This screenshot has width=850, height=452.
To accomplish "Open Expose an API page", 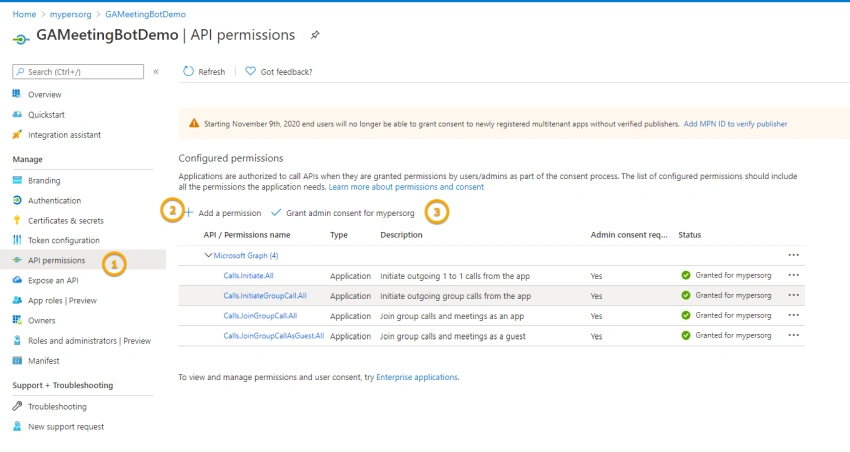I will (x=53, y=280).
